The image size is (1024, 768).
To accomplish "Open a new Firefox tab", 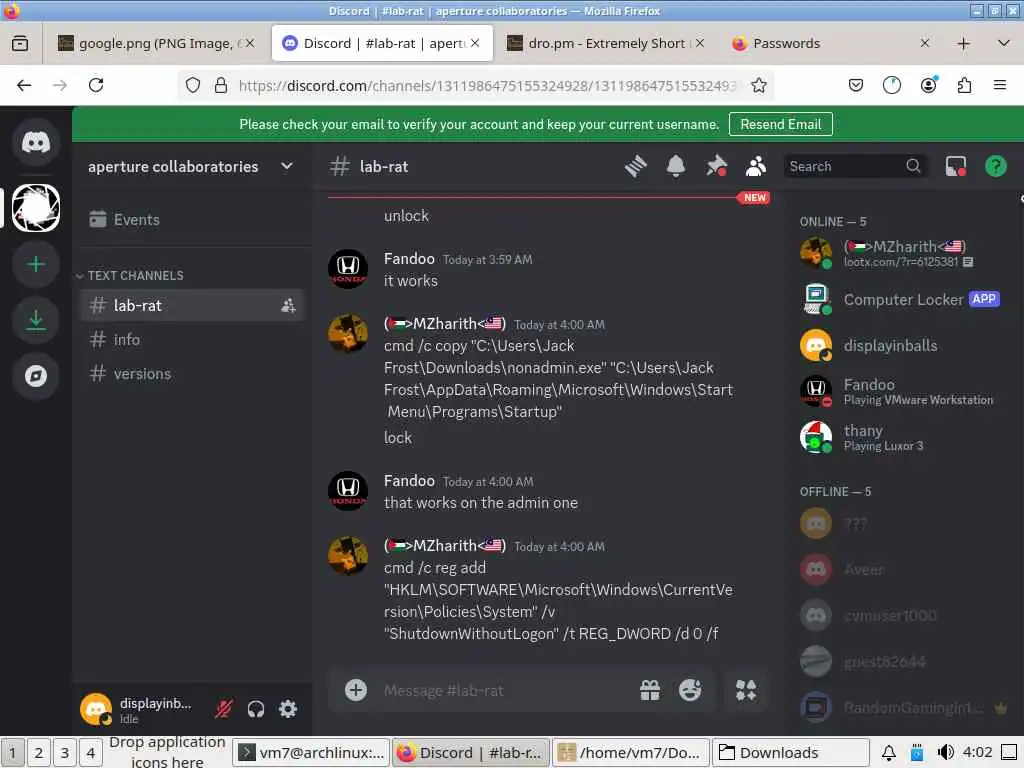I will pos(963,43).
